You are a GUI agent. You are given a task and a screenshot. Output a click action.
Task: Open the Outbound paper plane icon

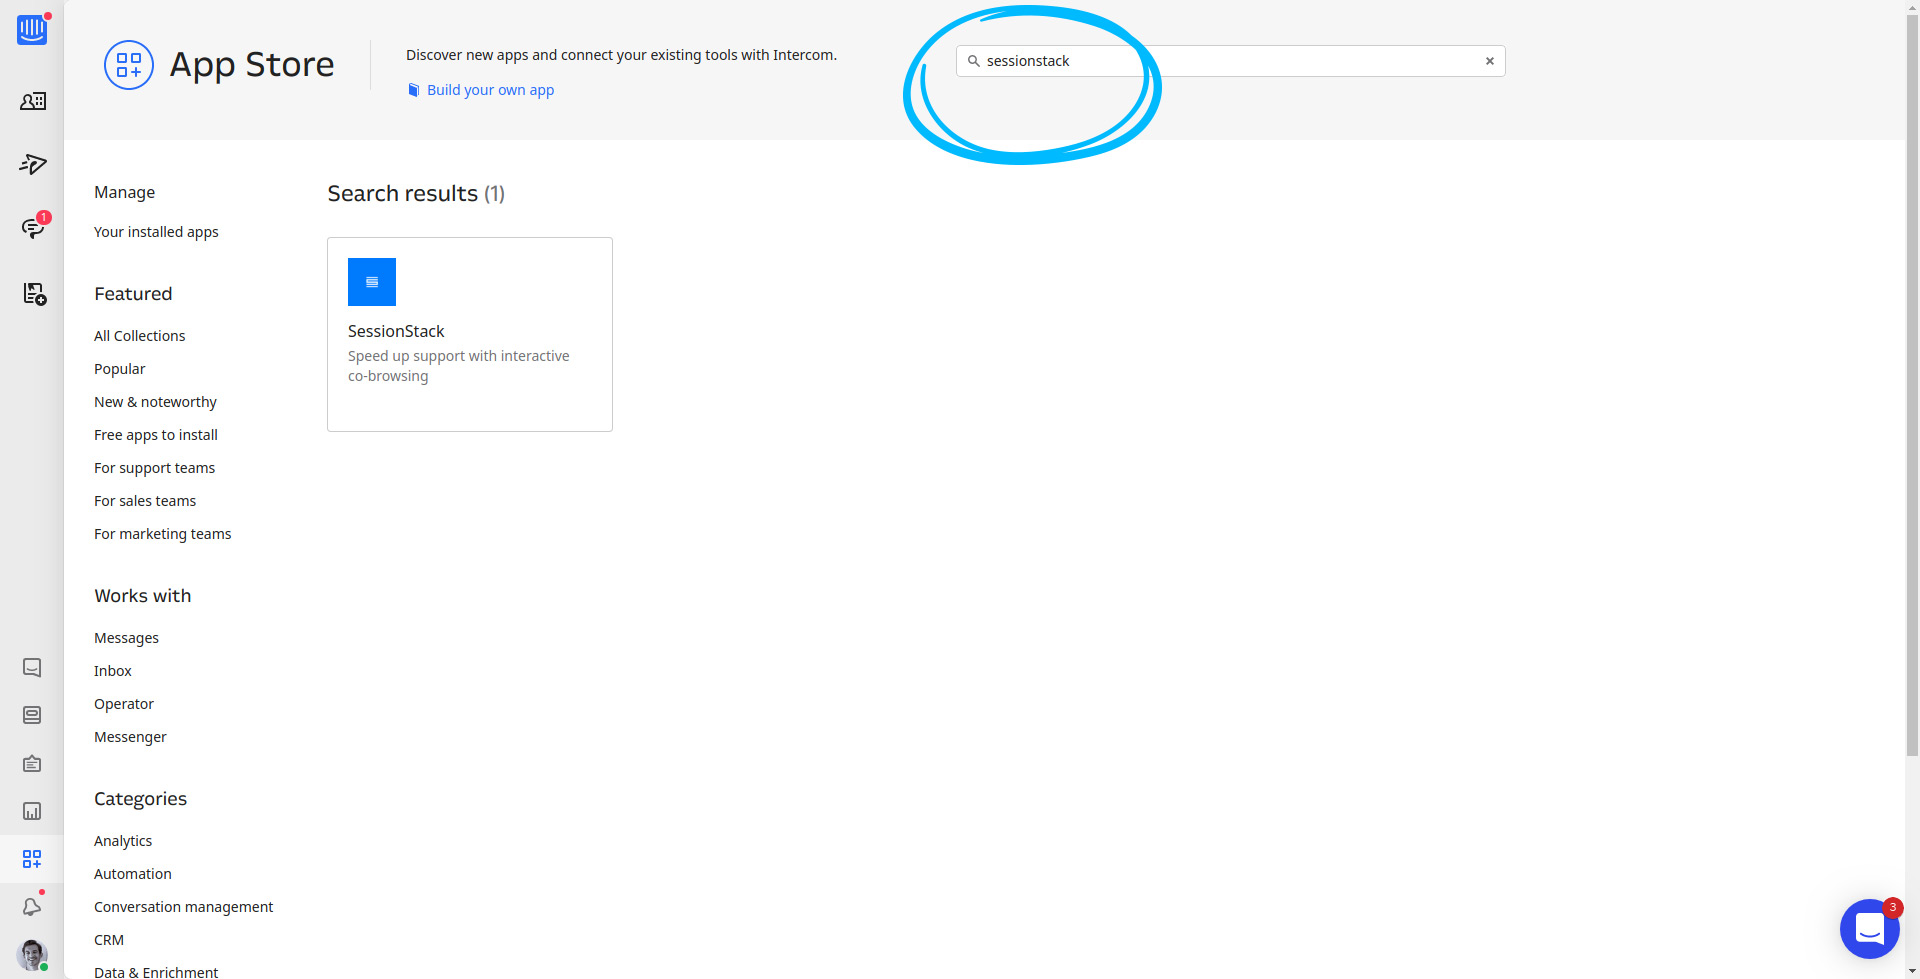(33, 164)
